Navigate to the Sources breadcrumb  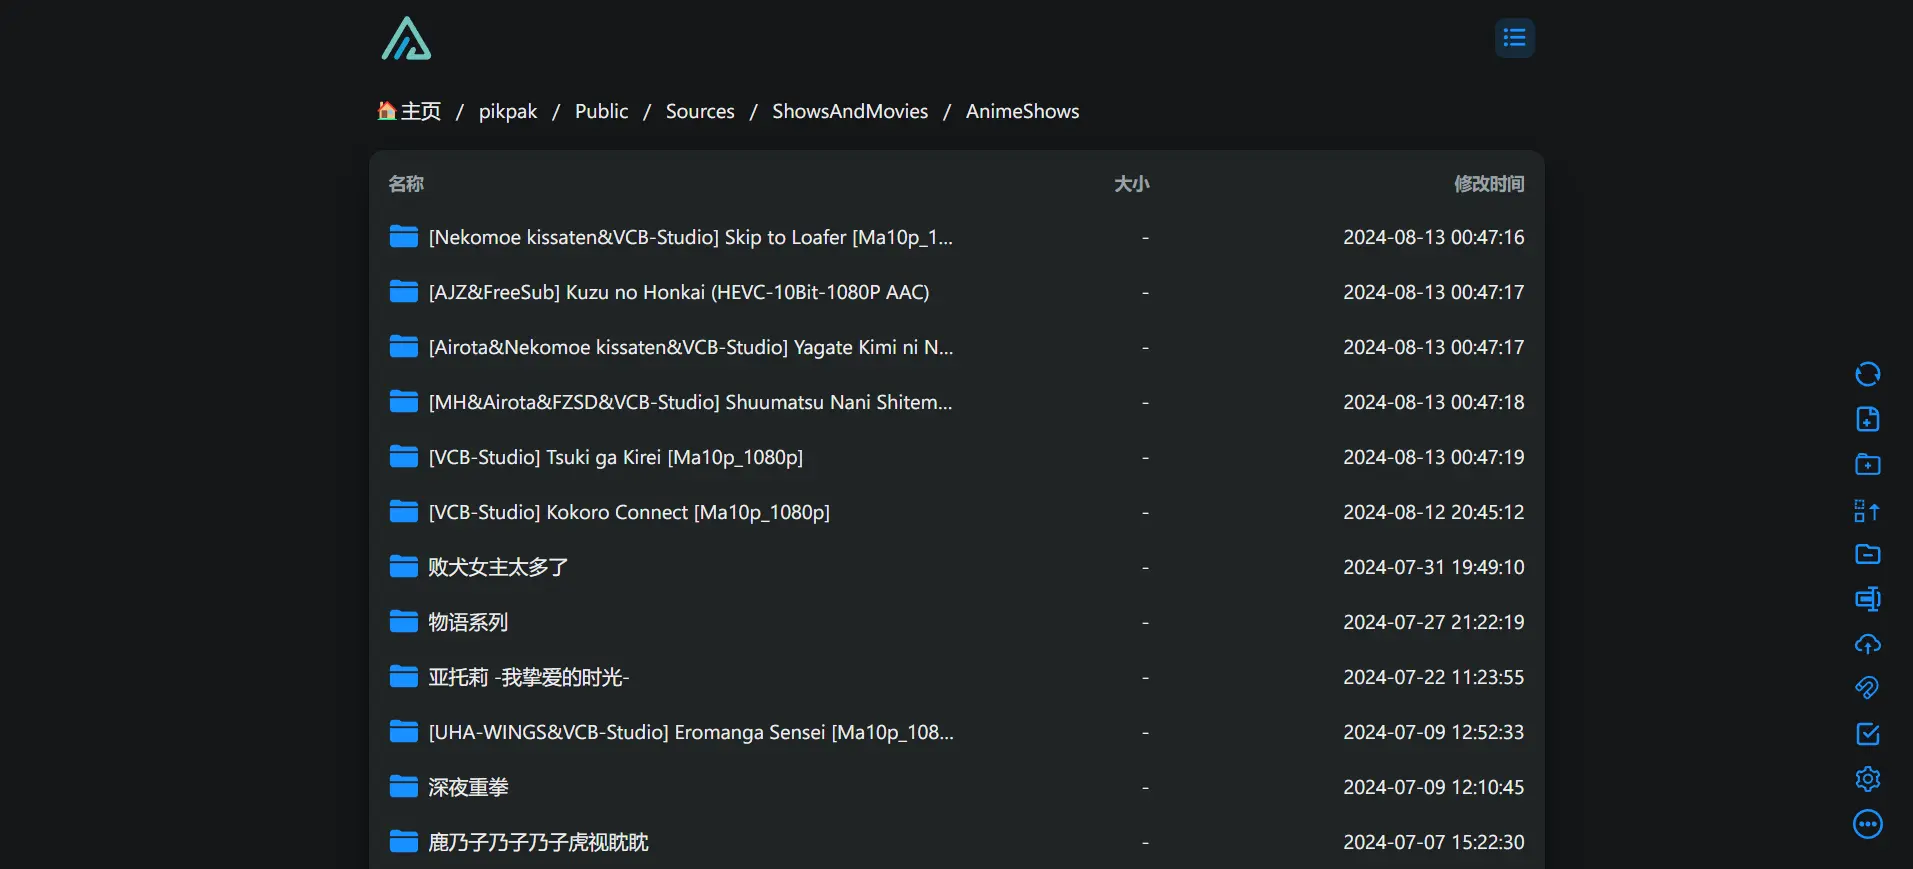tap(700, 111)
